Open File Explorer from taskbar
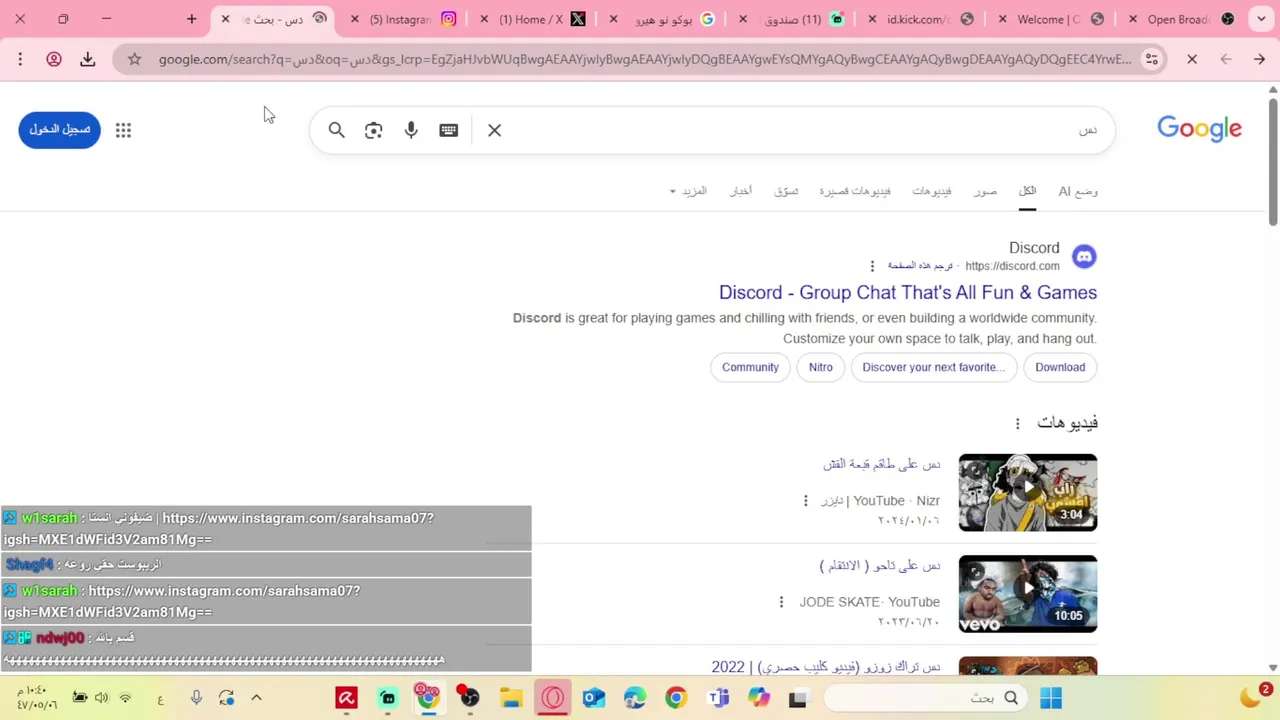The image size is (1280, 720). click(x=511, y=698)
